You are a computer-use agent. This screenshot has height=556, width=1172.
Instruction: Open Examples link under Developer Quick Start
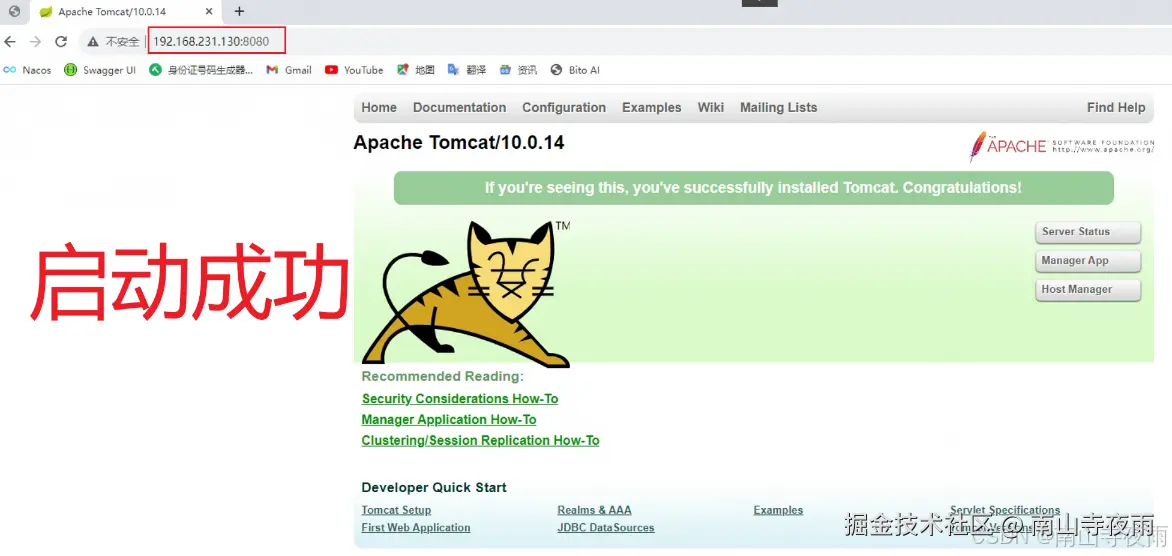coord(778,510)
